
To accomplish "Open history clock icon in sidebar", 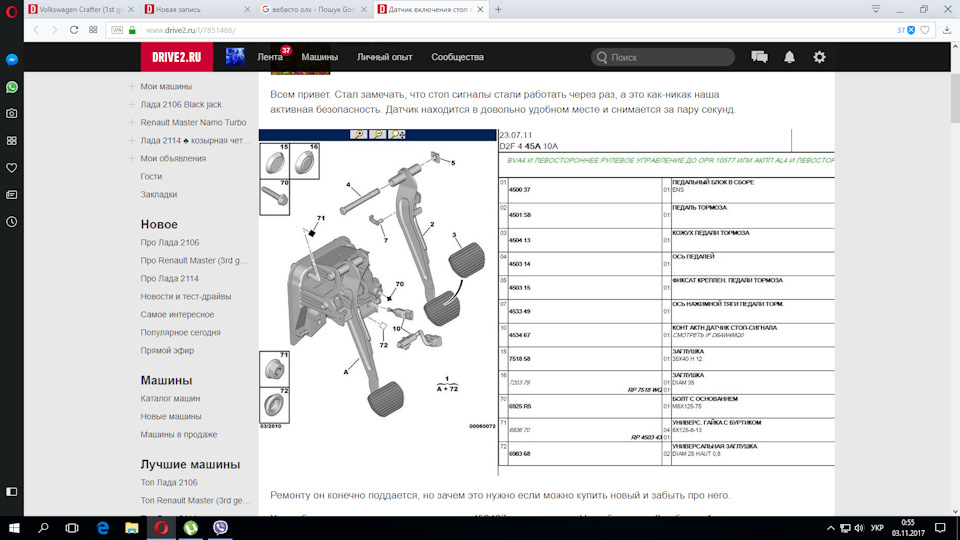I will click(x=12, y=222).
